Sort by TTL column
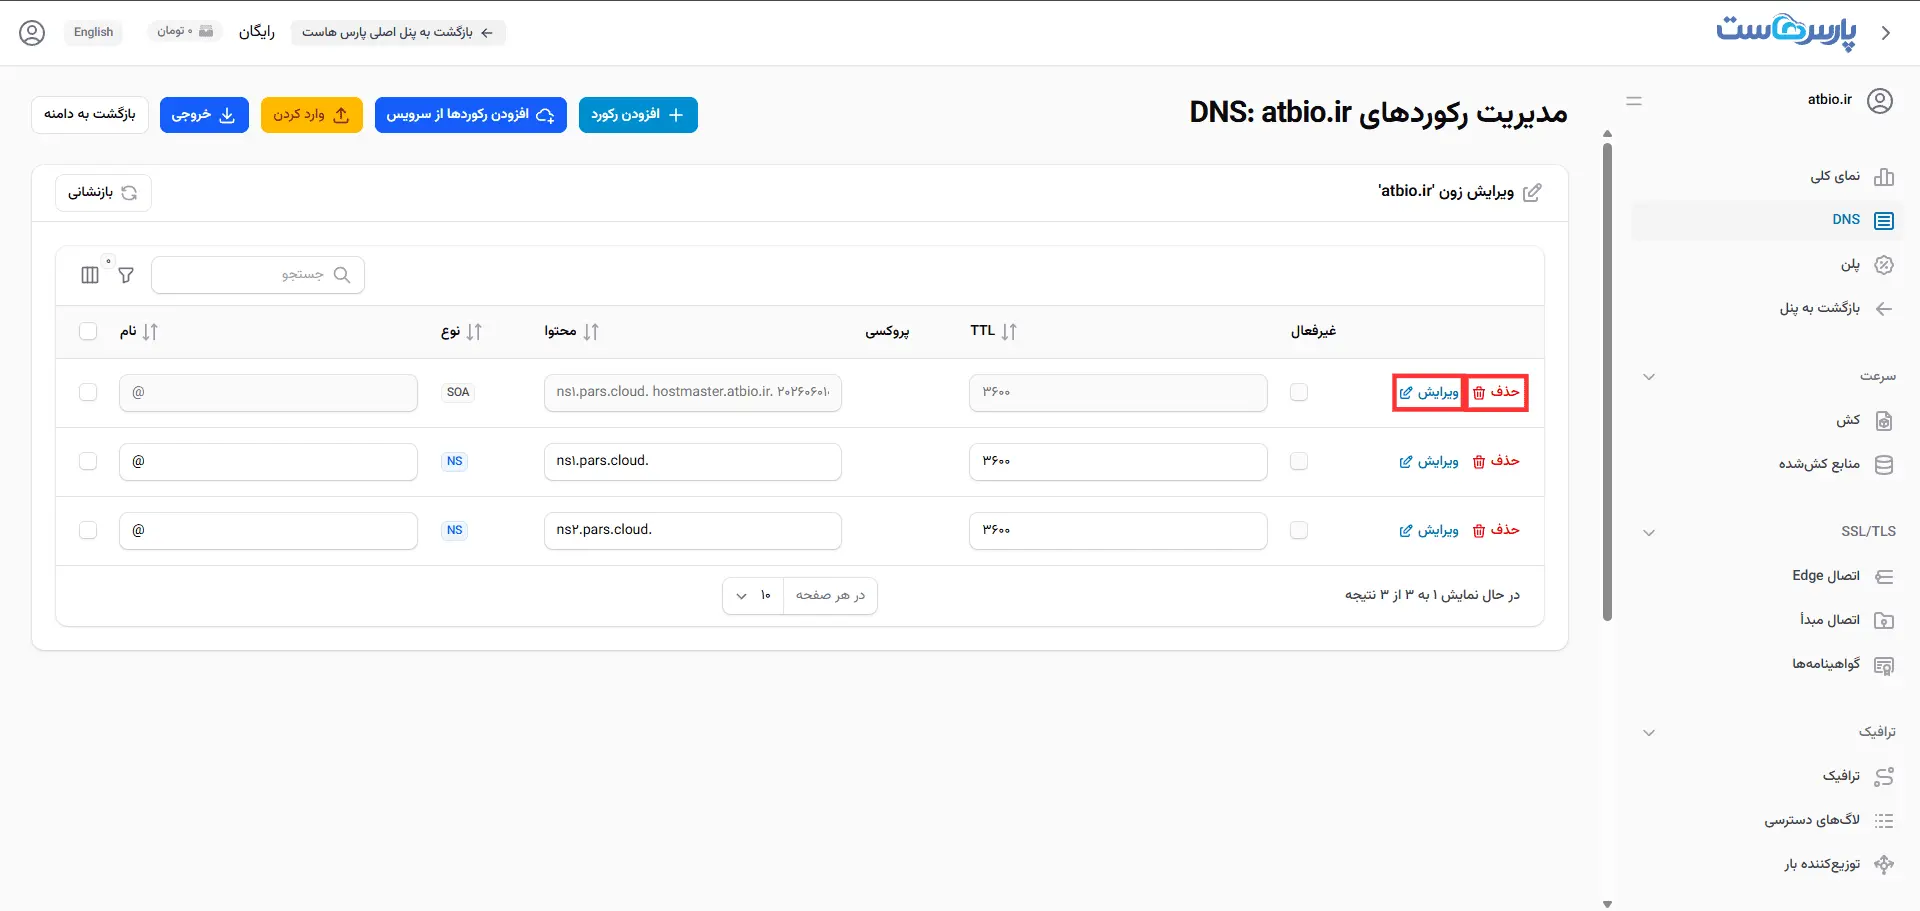This screenshot has width=1920, height=911. [x=994, y=332]
